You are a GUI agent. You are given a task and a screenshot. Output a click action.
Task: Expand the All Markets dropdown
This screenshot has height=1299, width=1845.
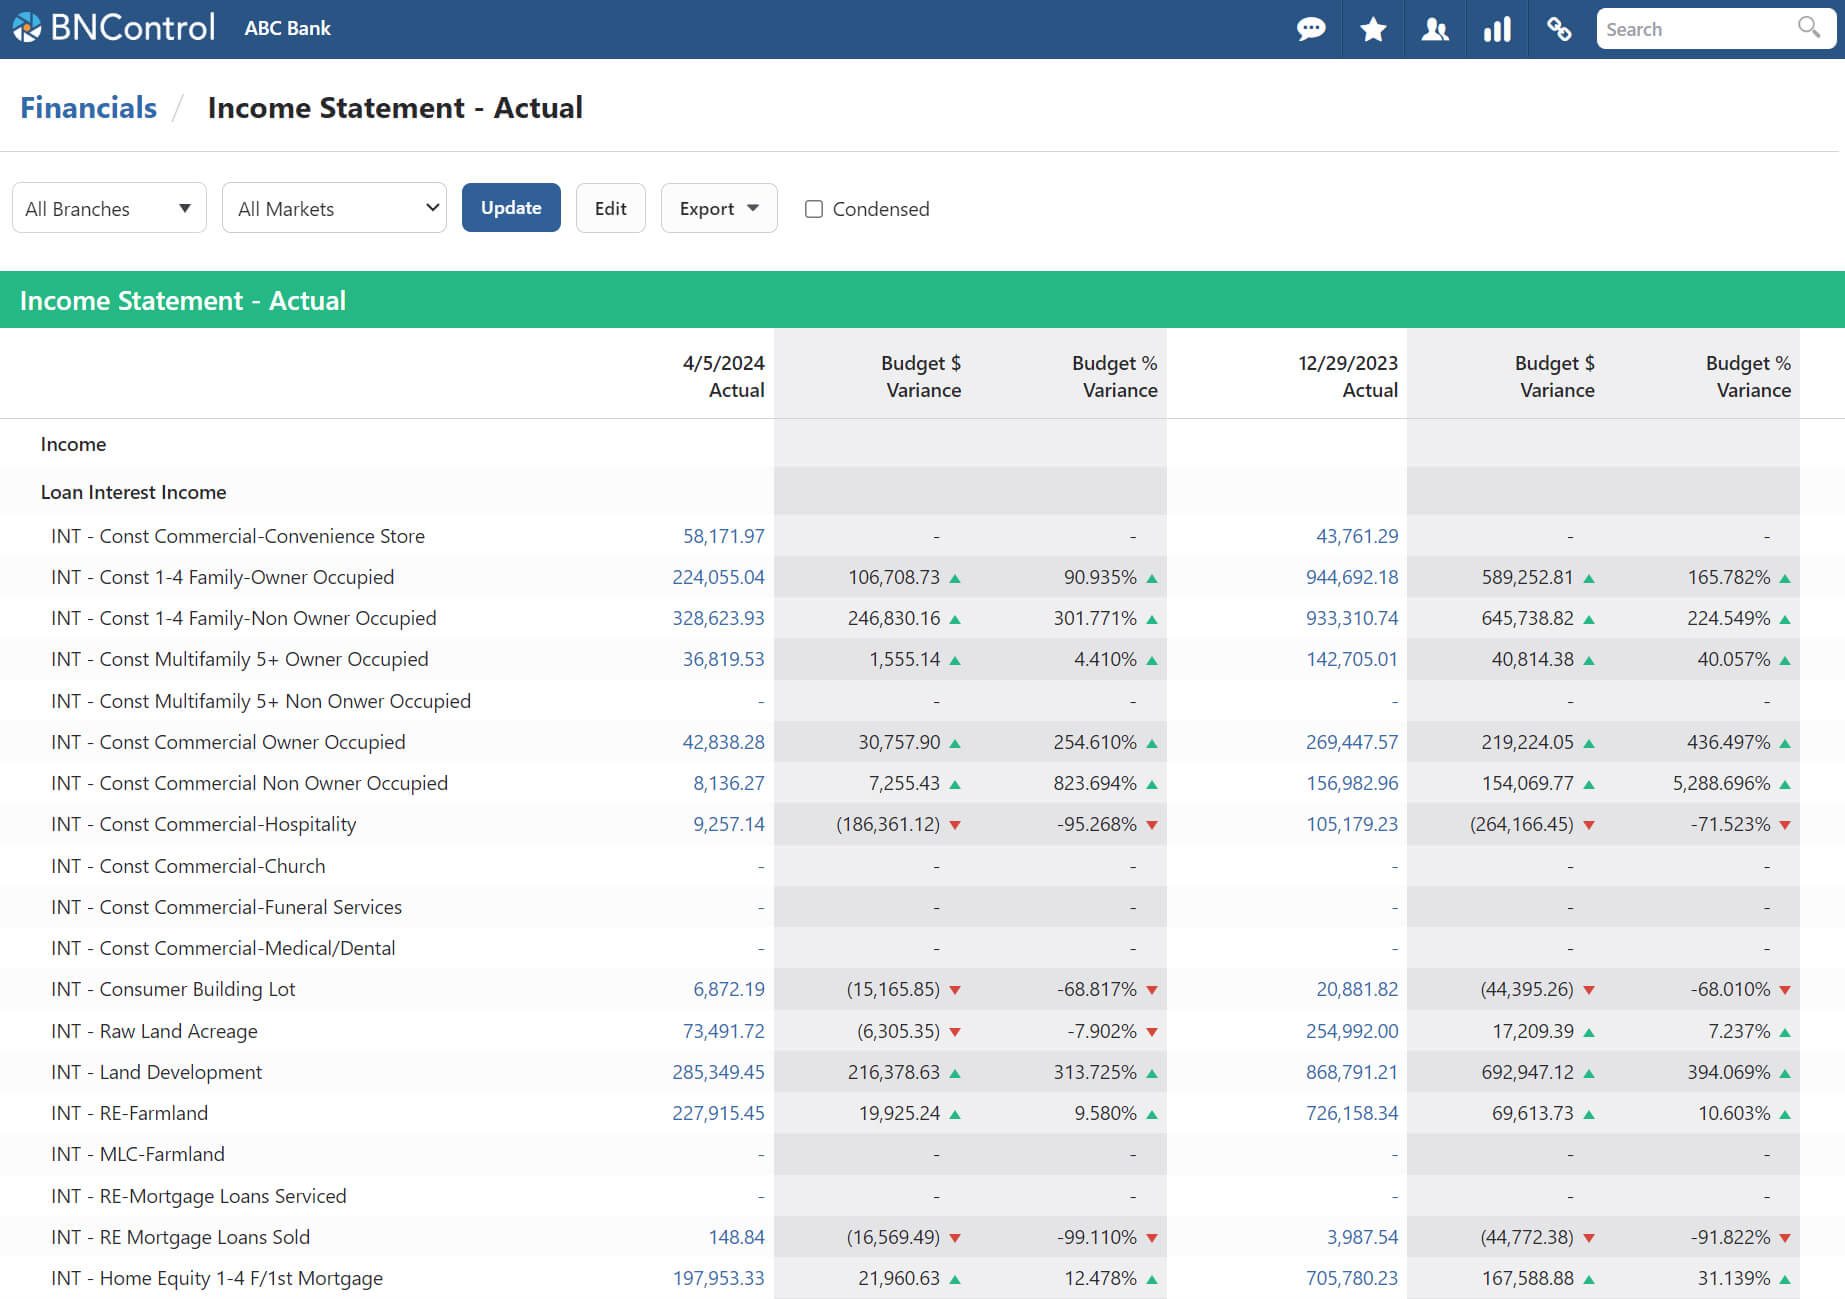click(334, 208)
